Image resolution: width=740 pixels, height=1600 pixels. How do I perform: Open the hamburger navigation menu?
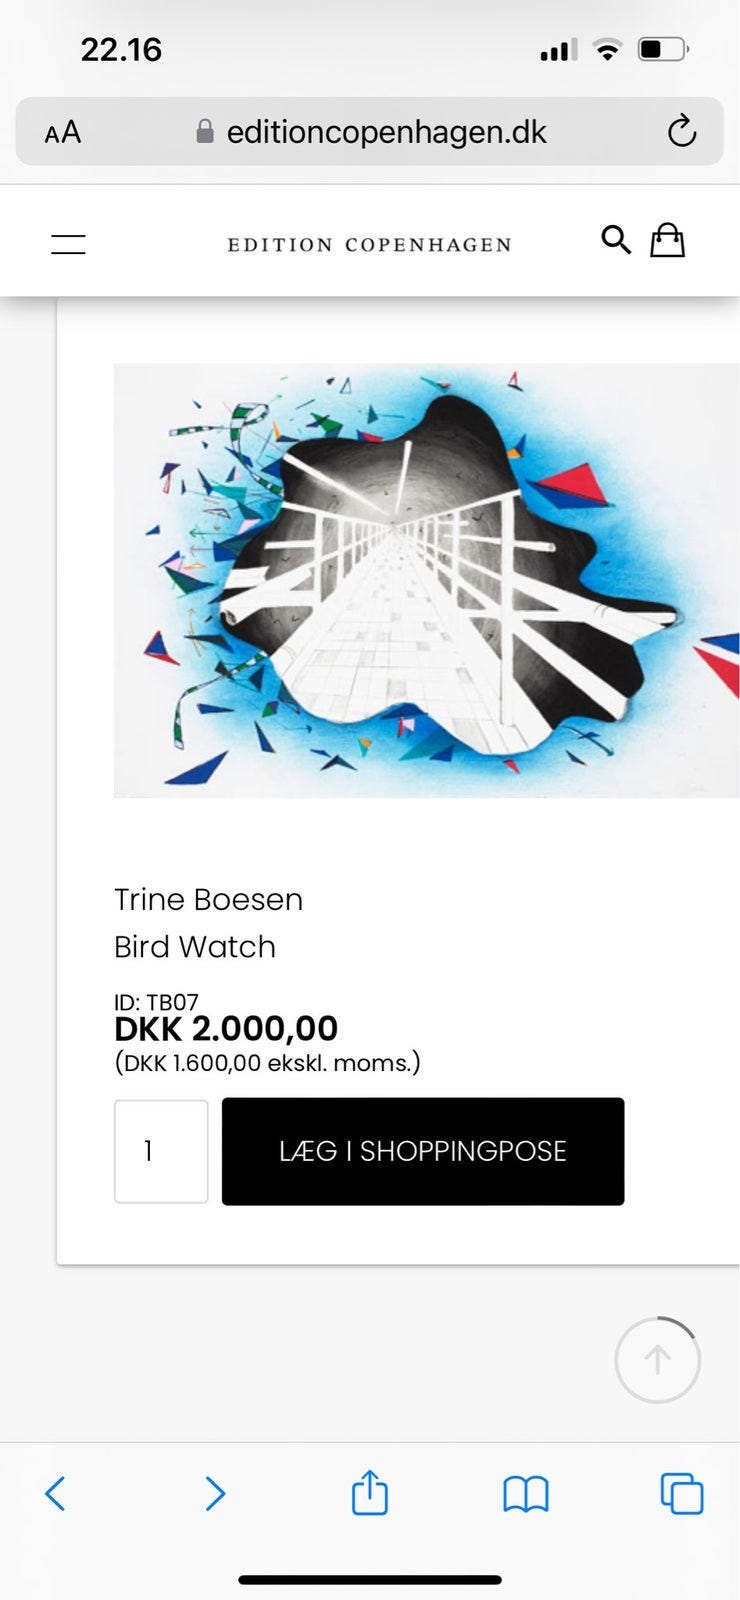[x=68, y=243]
